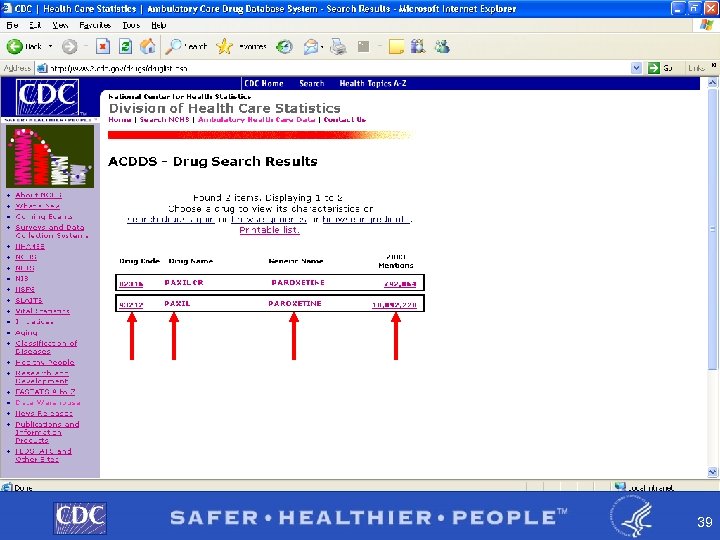Open the Favorites star icon

[x=225, y=46]
